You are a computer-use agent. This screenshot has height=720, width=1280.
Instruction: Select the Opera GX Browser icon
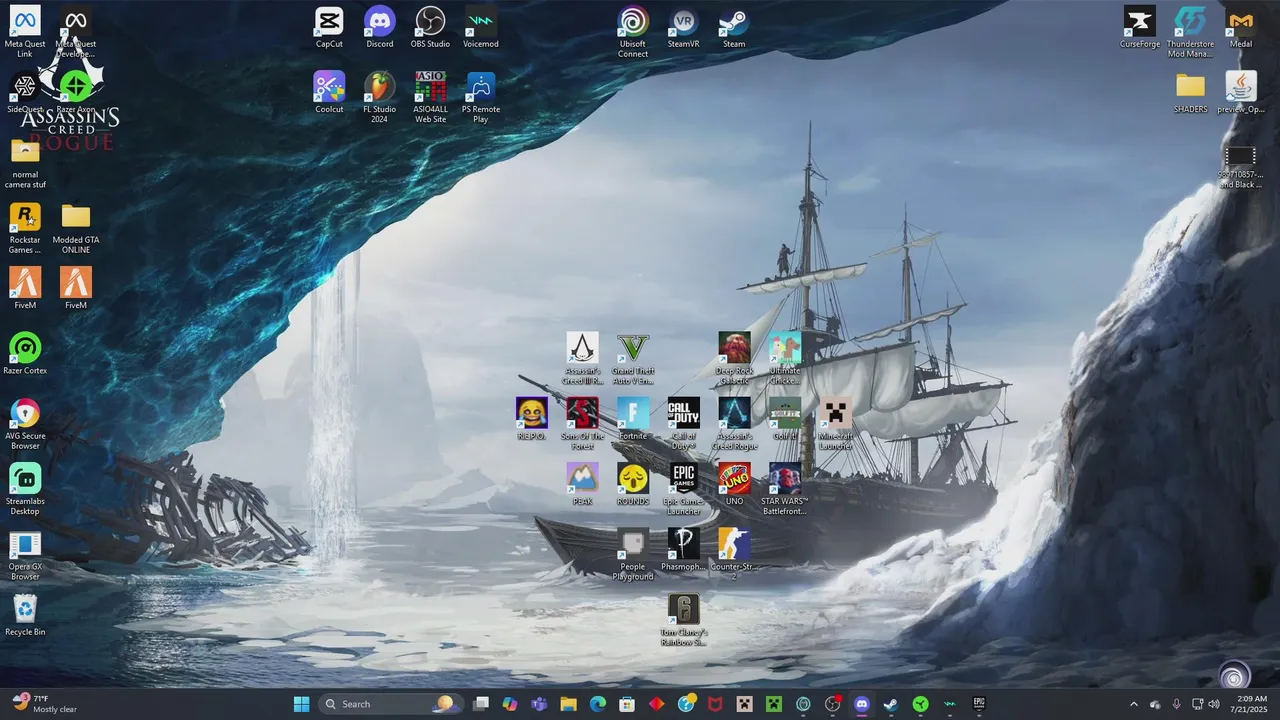pos(25,556)
